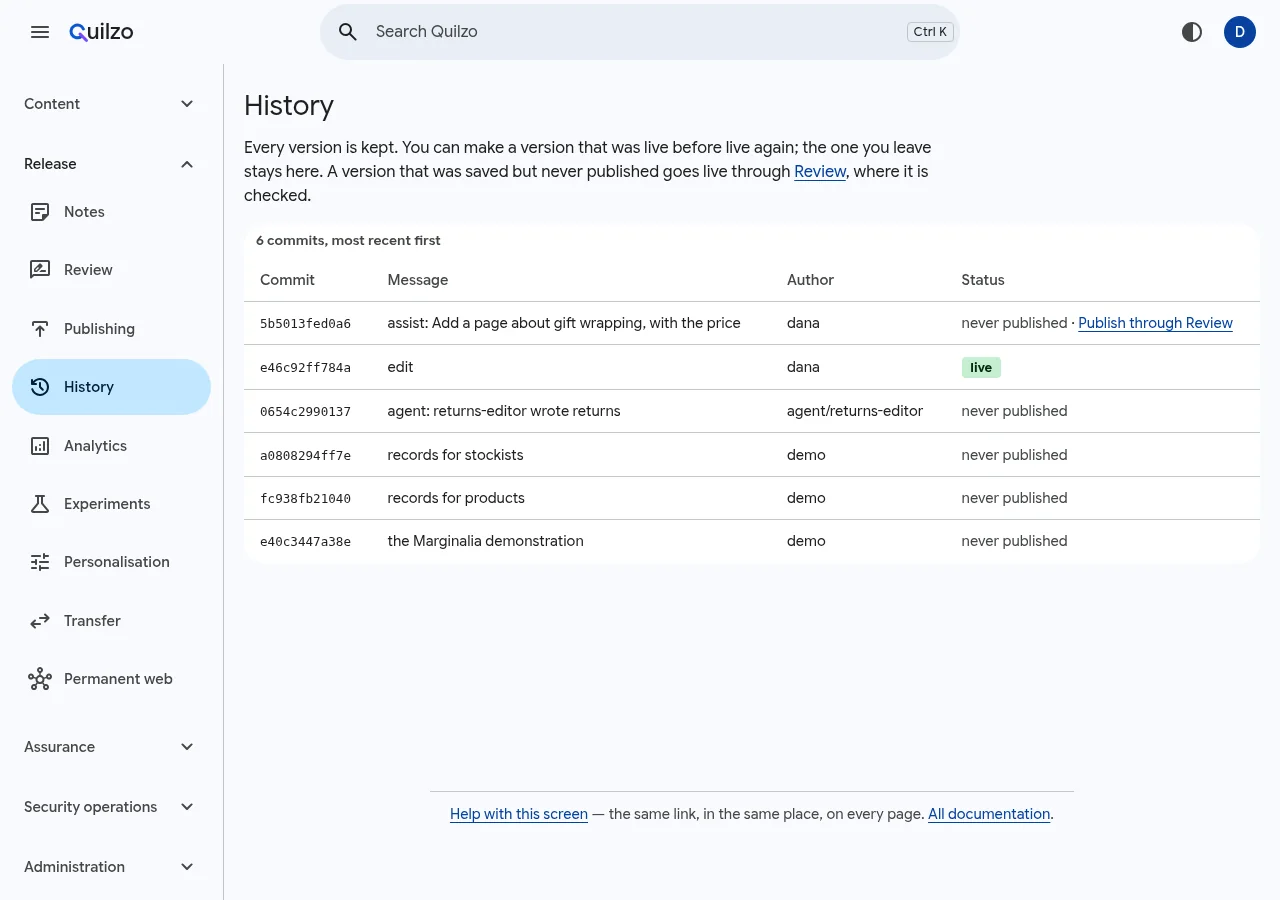
Task: Click message about gift wrapping page
Action: point(564,323)
